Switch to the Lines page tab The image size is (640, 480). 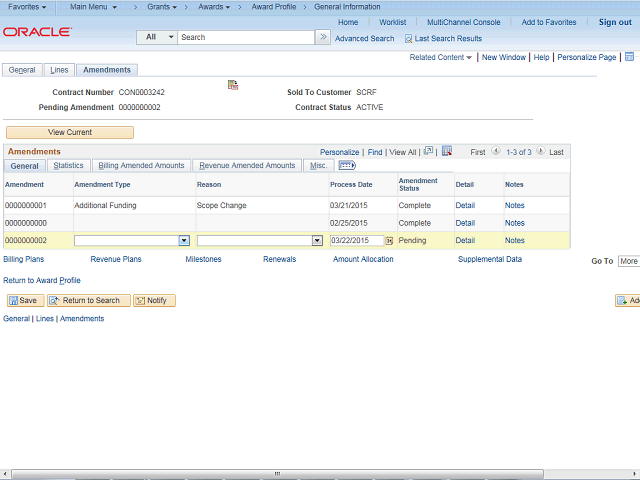[x=59, y=70]
